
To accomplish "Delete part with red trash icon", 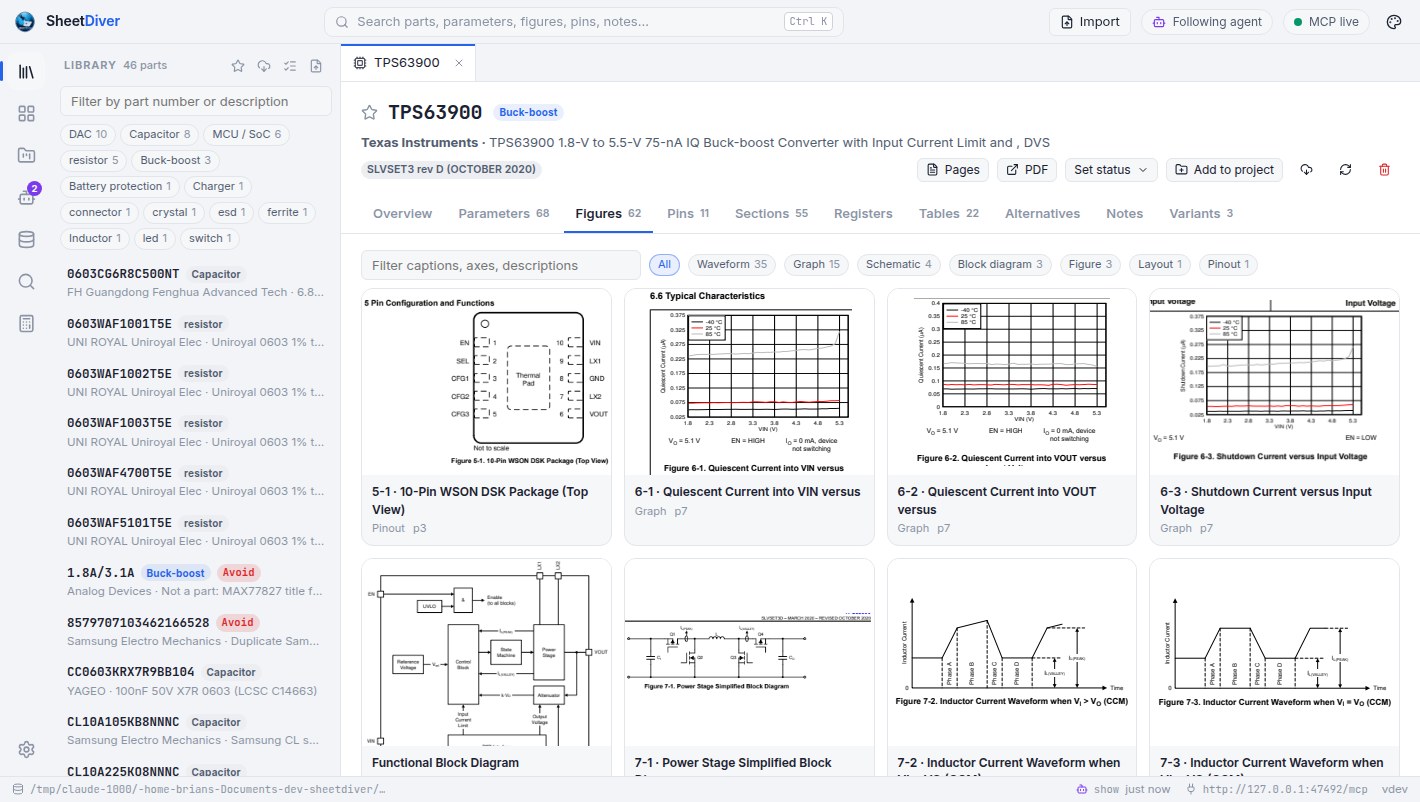I will point(1384,170).
